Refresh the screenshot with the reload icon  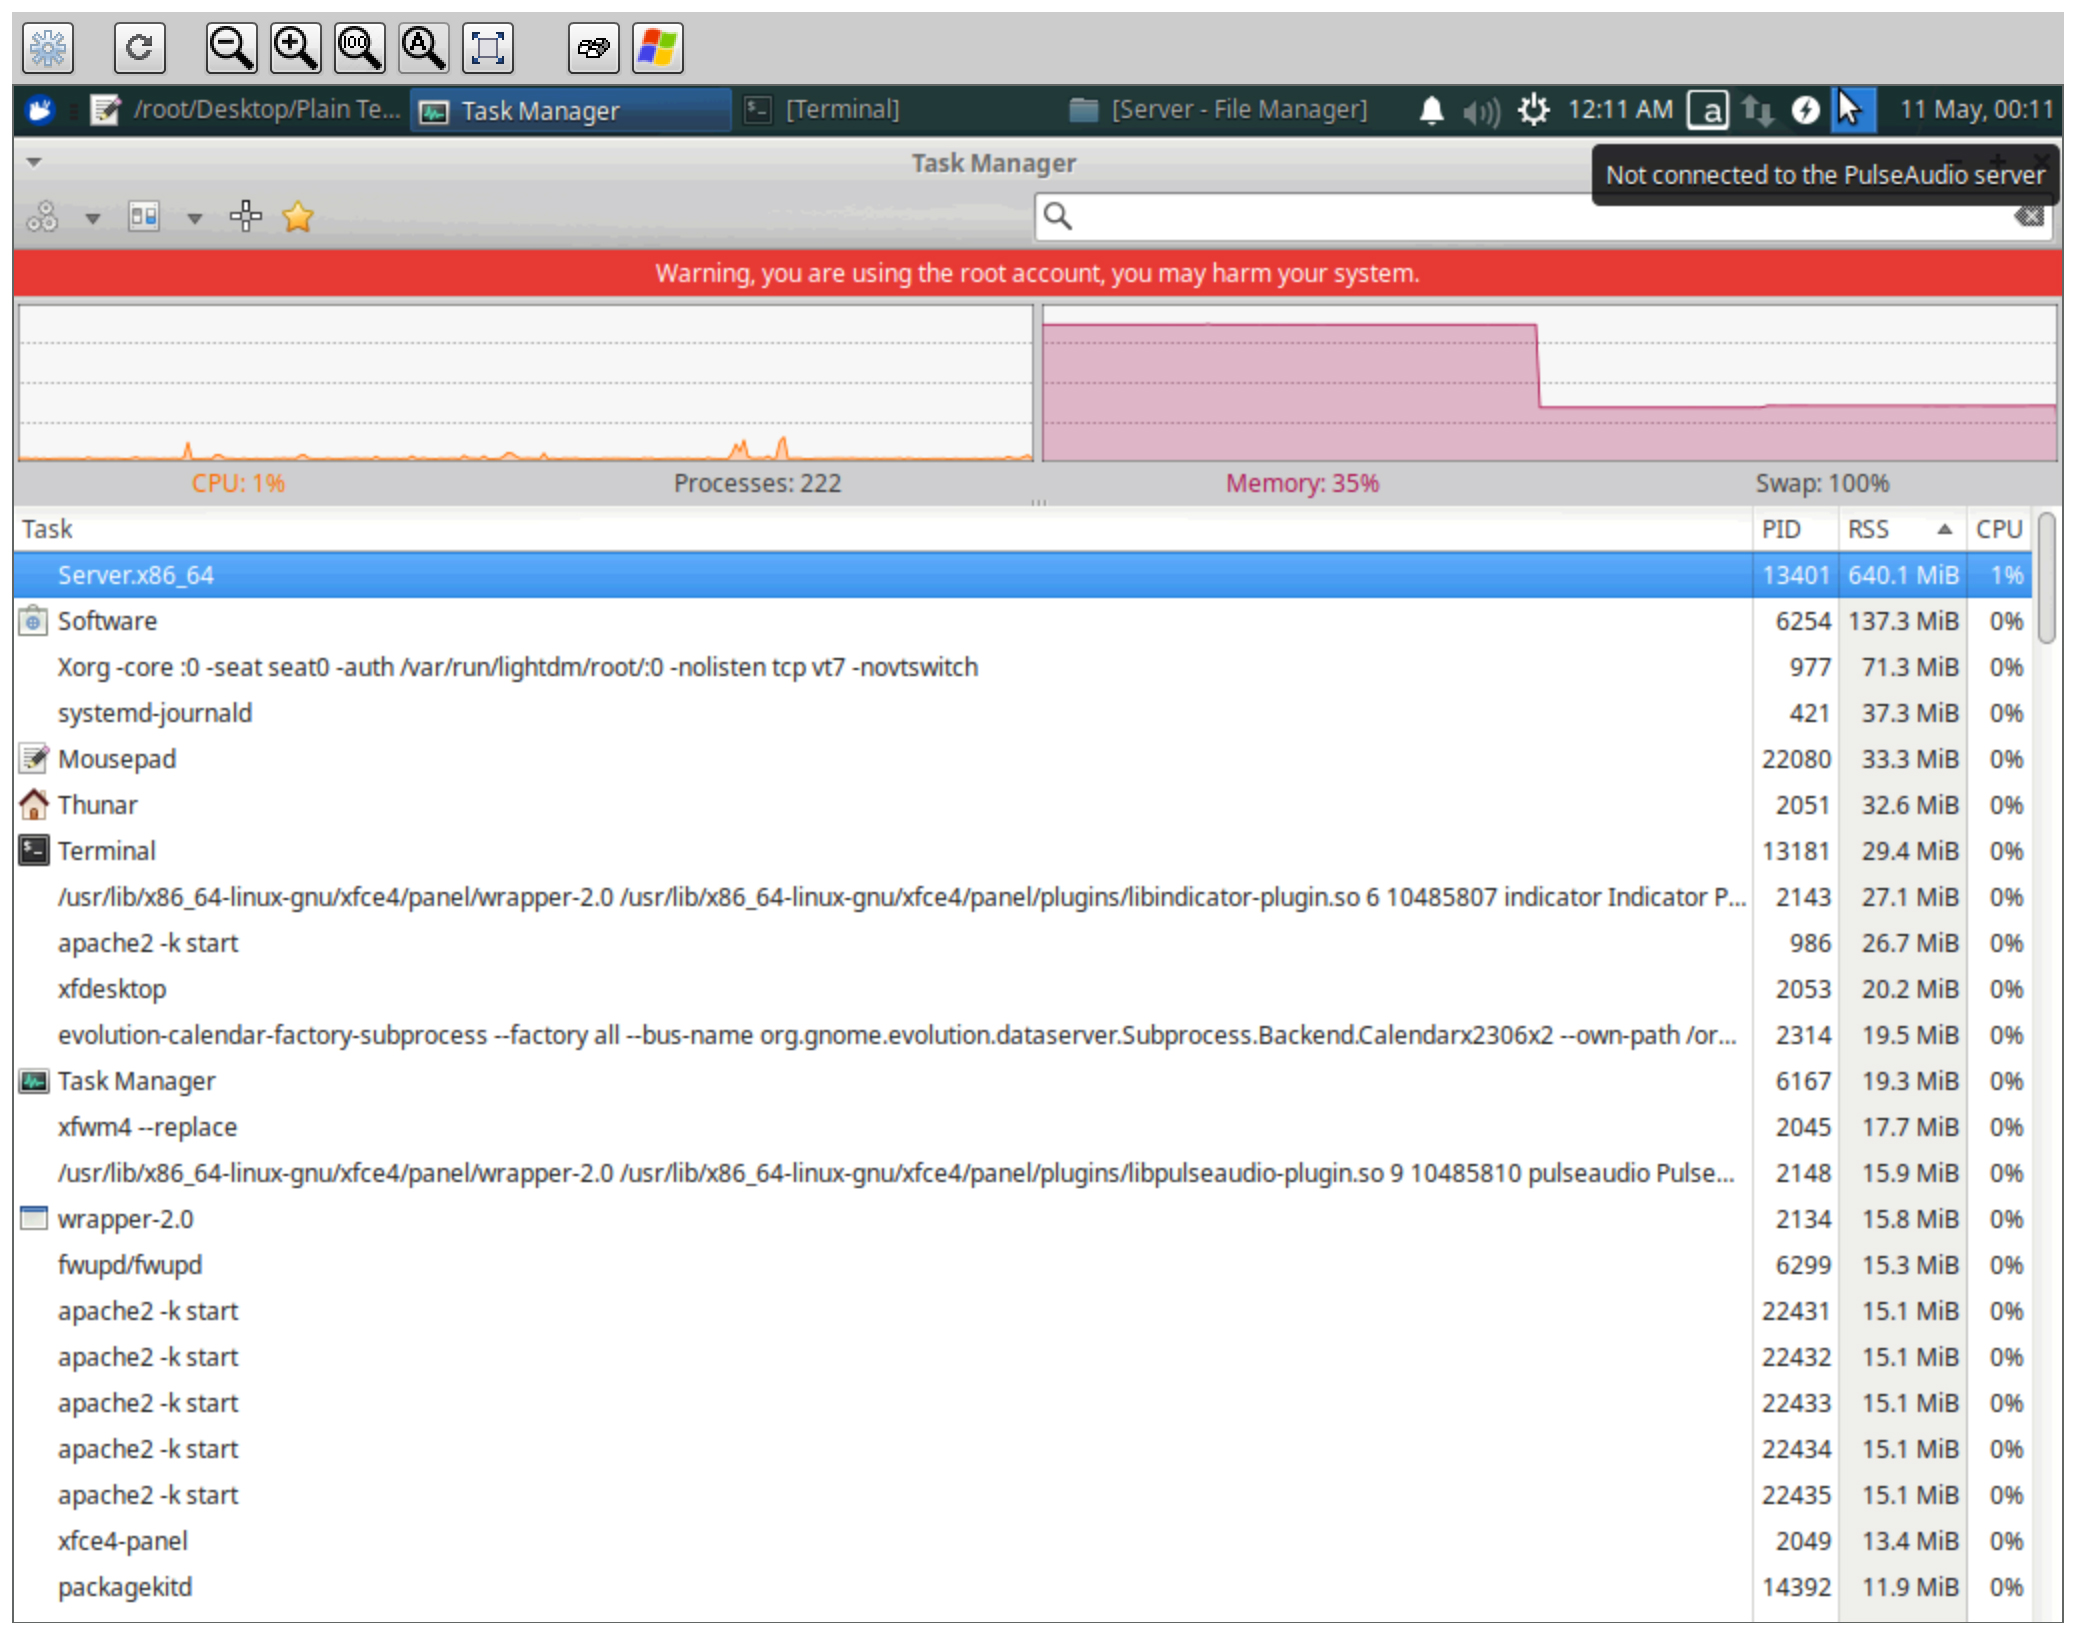[x=140, y=47]
